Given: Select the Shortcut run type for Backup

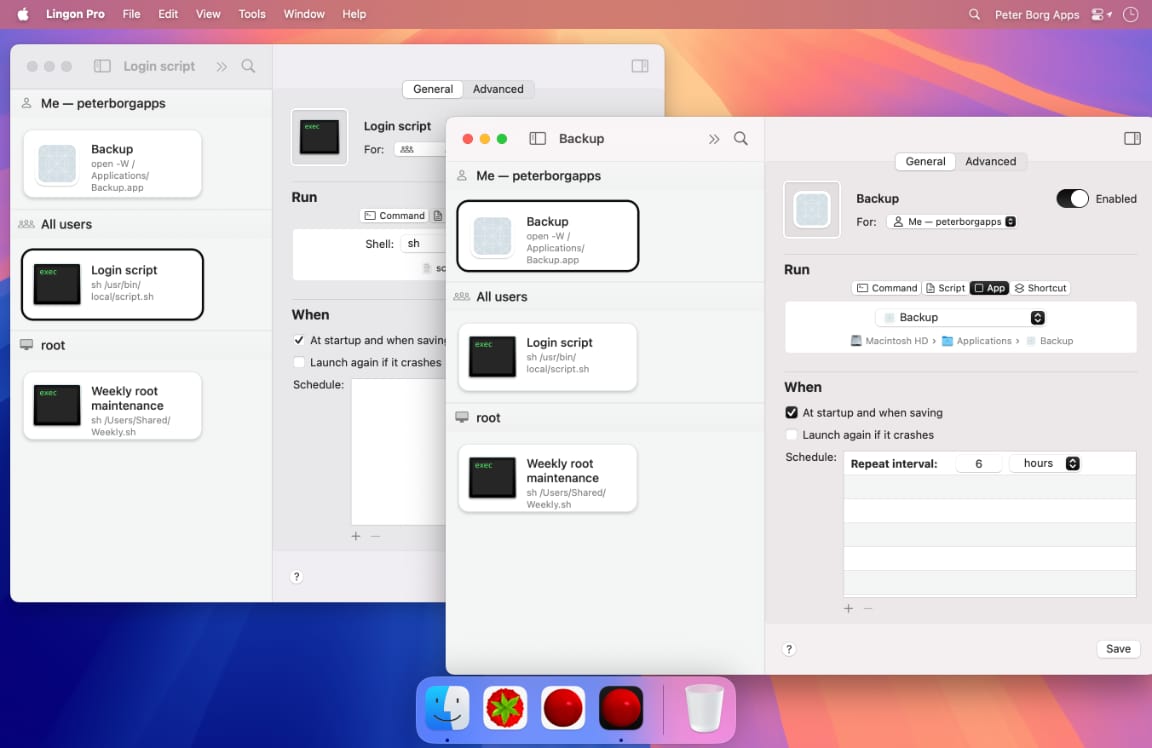Looking at the screenshot, I should 1040,288.
